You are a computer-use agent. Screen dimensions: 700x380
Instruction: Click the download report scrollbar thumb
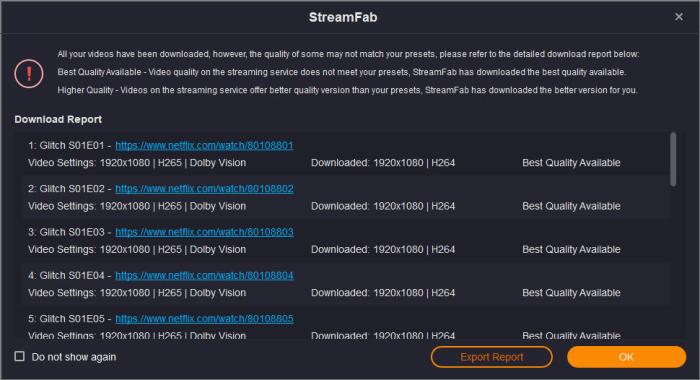(x=673, y=159)
